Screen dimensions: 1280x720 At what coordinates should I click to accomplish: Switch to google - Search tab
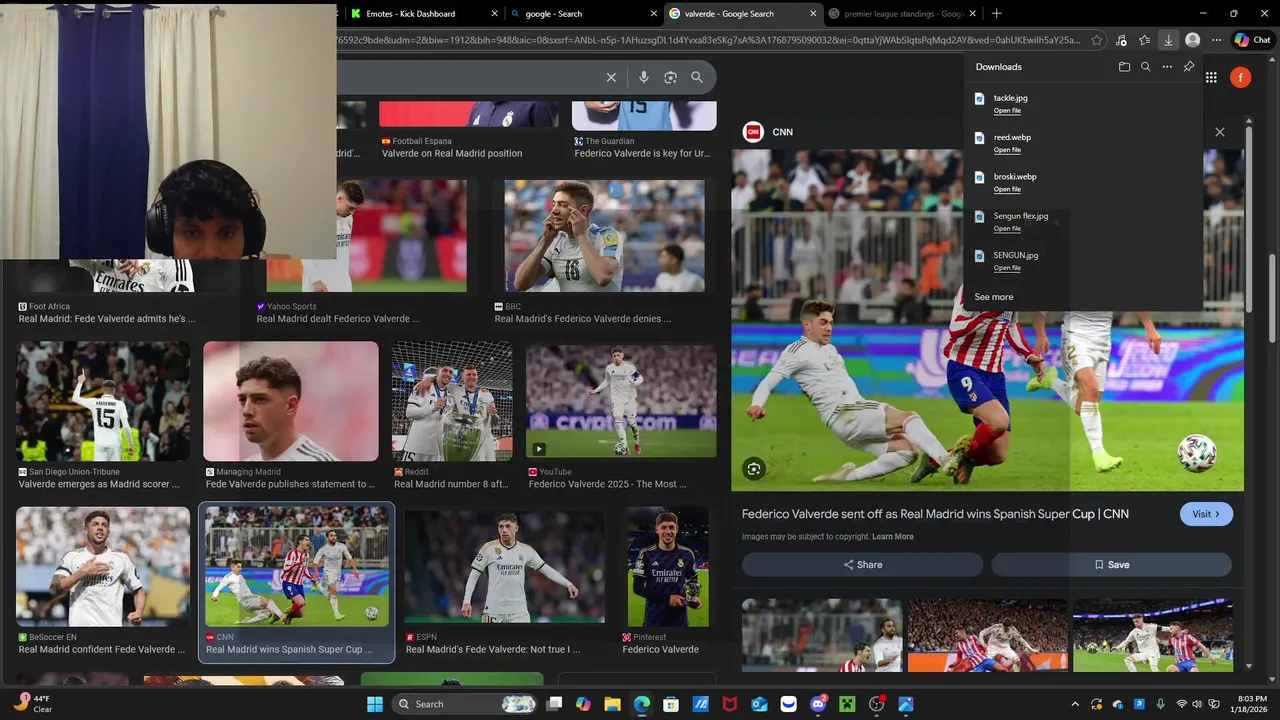click(x=583, y=14)
